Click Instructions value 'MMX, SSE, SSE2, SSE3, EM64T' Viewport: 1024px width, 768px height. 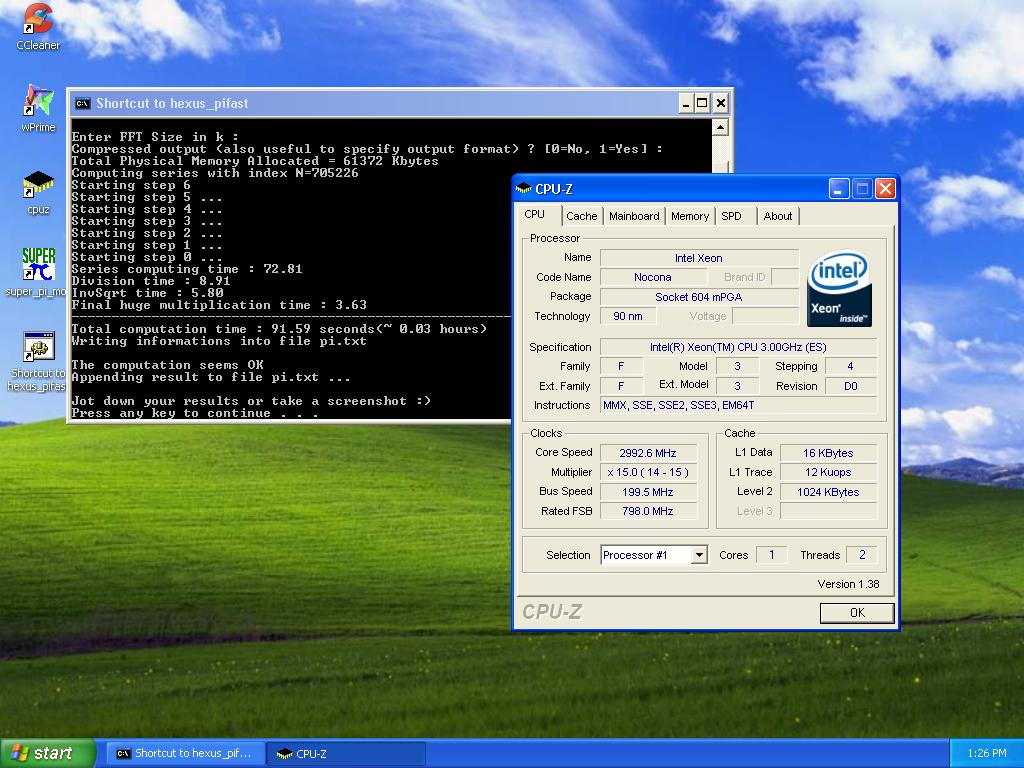click(x=738, y=405)
